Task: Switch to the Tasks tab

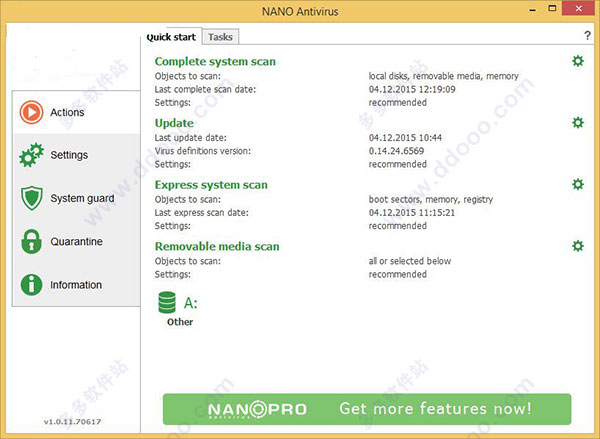Action: [220, 37]
